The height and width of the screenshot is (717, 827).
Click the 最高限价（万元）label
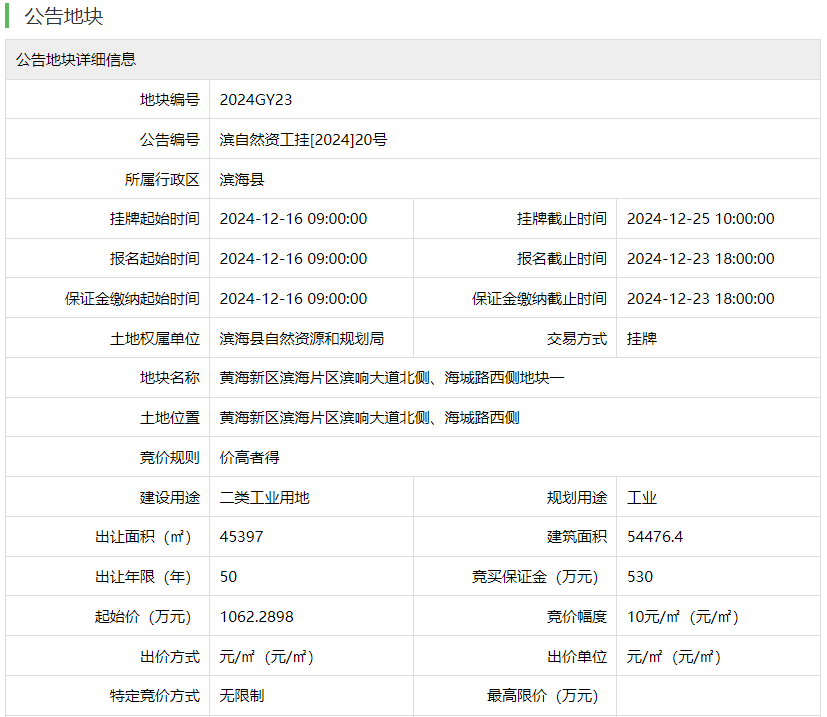543,696
